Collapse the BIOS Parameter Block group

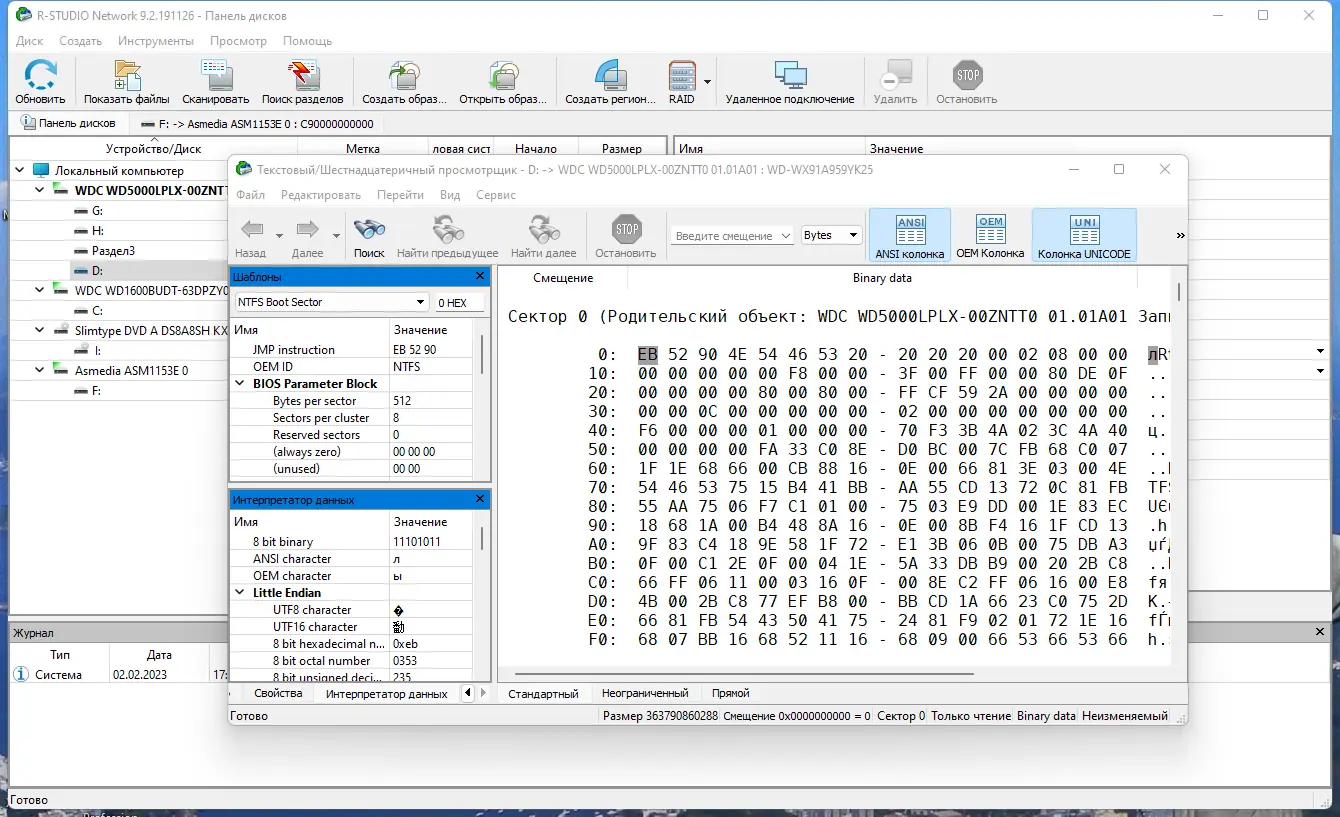[240, 384]
